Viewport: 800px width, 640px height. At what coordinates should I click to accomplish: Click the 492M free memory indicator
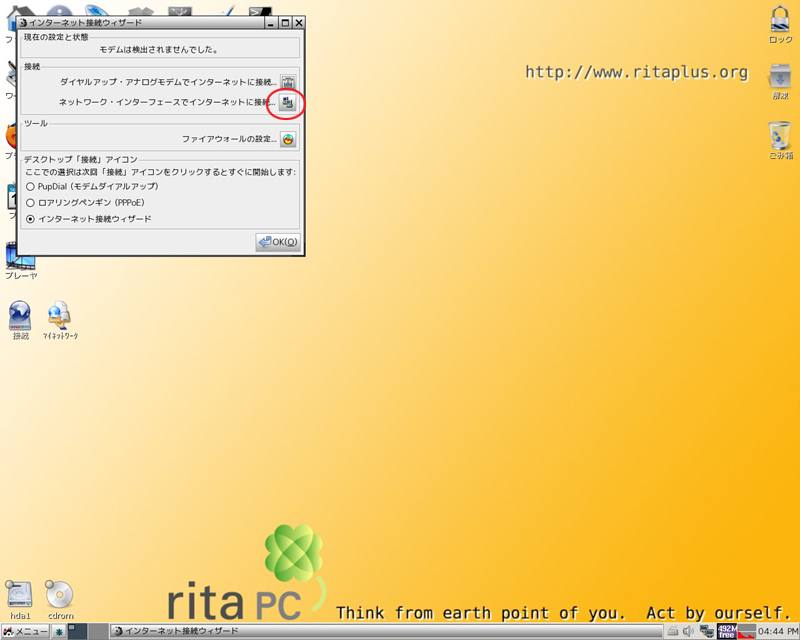[727, 631]
